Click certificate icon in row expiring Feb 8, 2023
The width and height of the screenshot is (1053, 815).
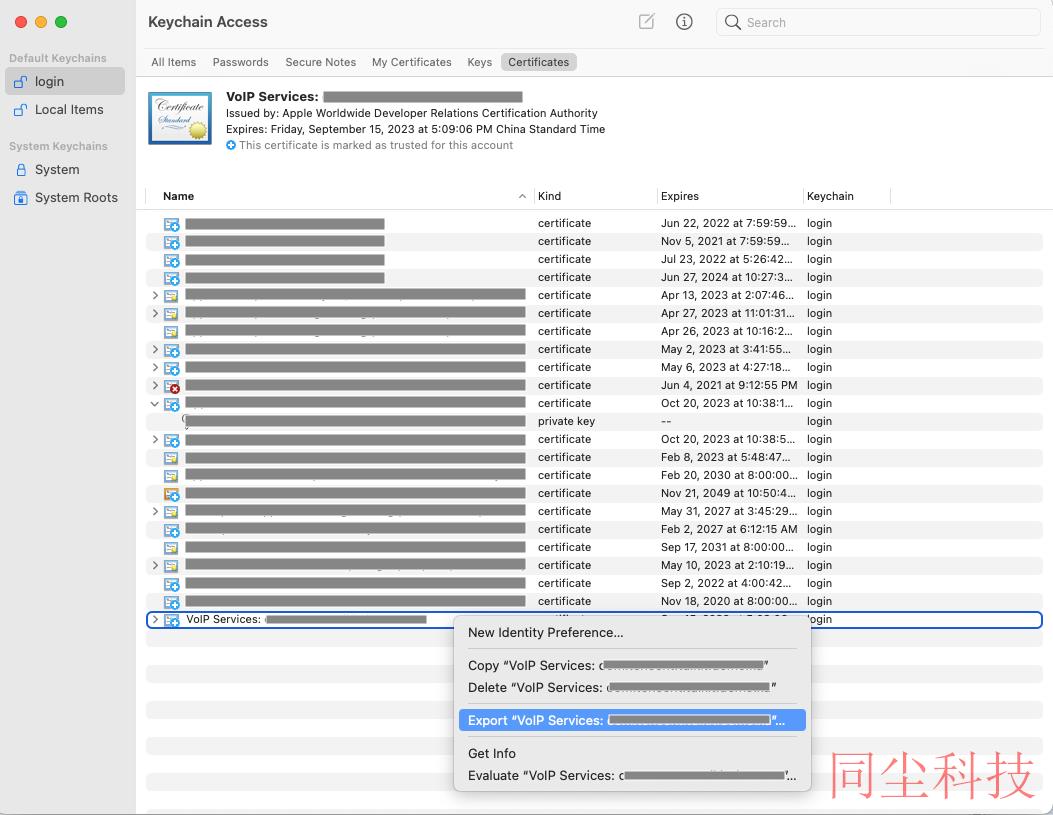[x=171, y=458]
